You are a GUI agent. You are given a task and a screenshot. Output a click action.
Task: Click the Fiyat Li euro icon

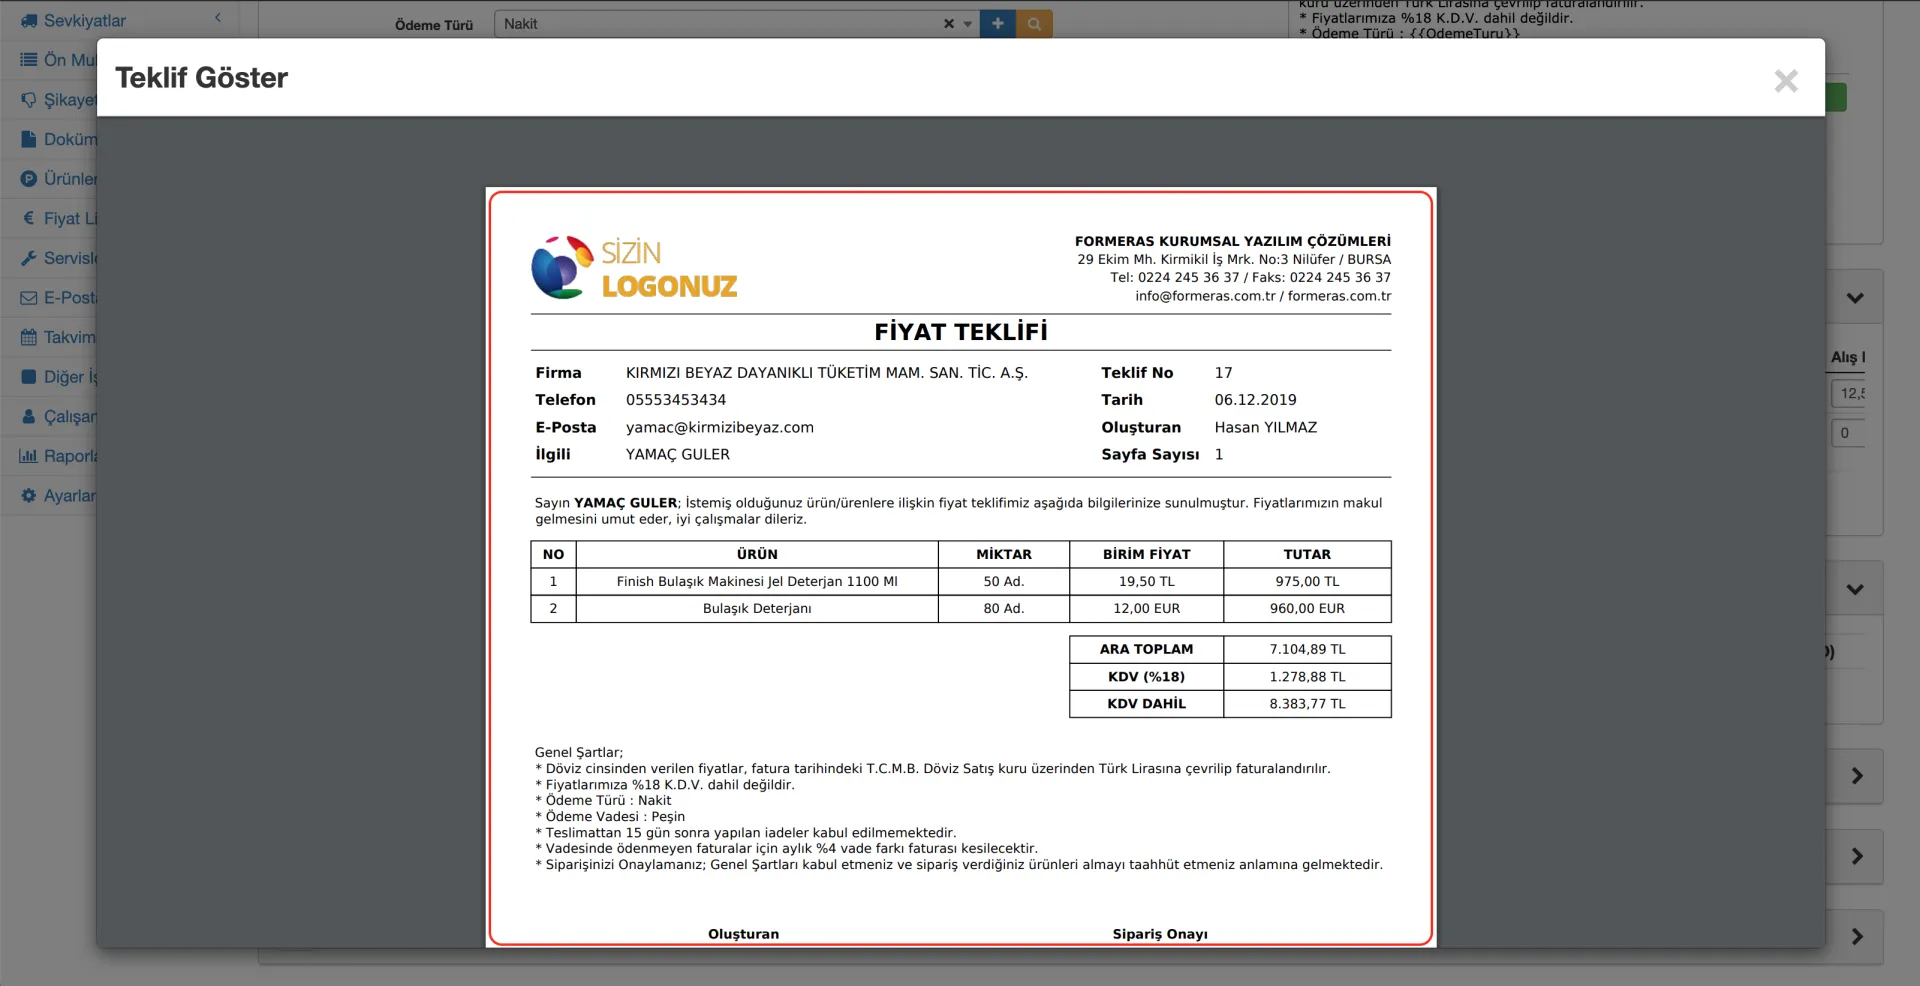coord(29,218)
